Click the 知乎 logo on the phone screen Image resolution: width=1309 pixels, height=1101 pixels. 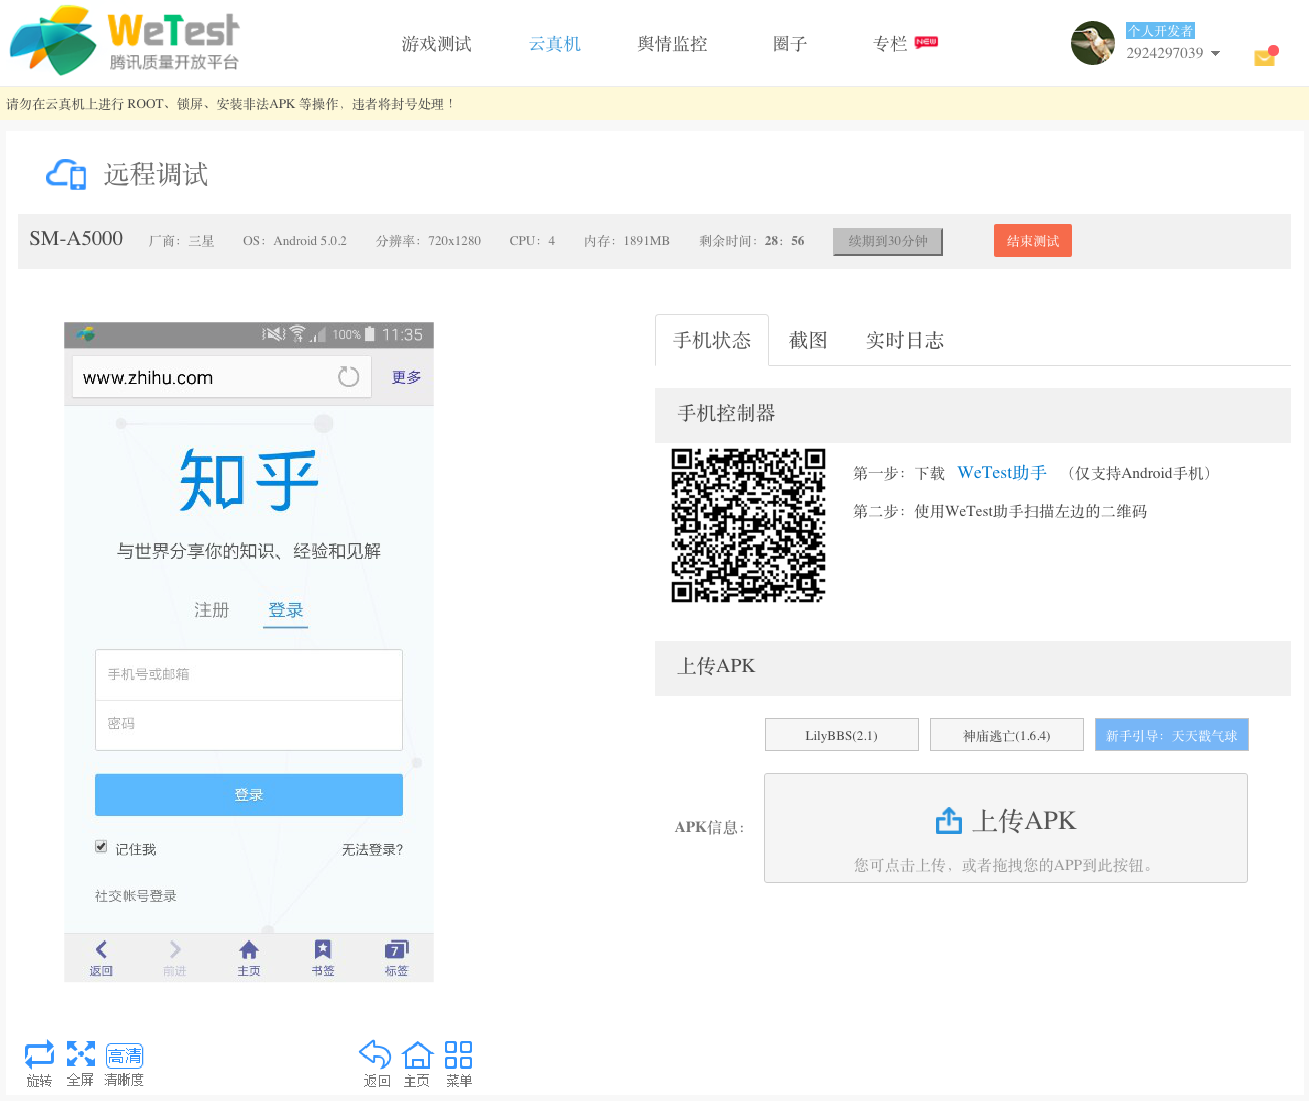[249, 479]
